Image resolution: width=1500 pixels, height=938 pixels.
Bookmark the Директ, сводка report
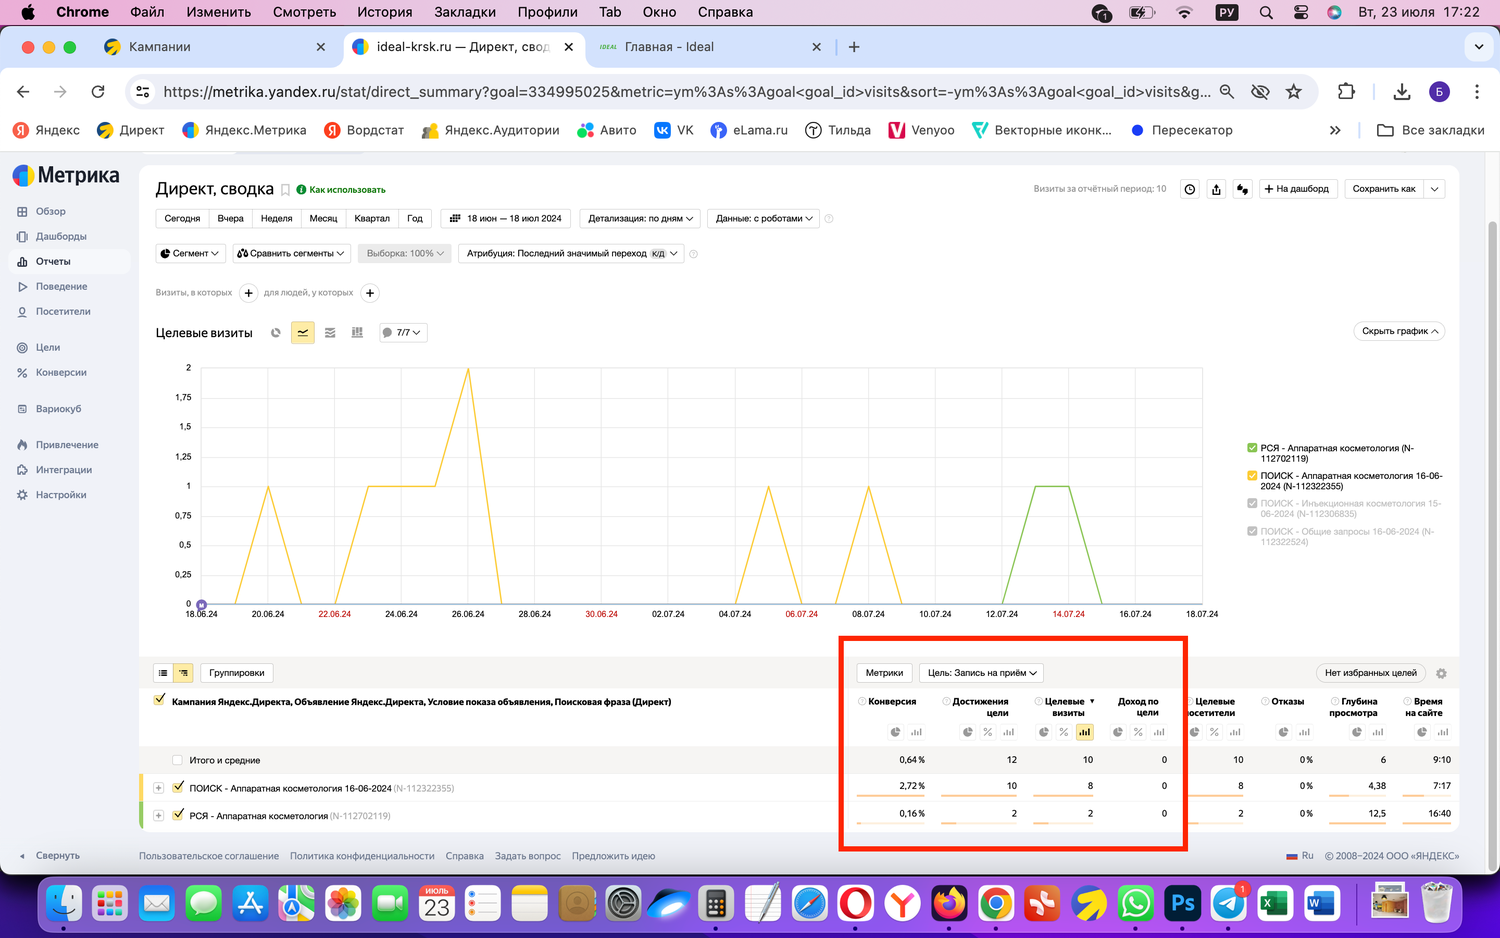pos(285,190)
